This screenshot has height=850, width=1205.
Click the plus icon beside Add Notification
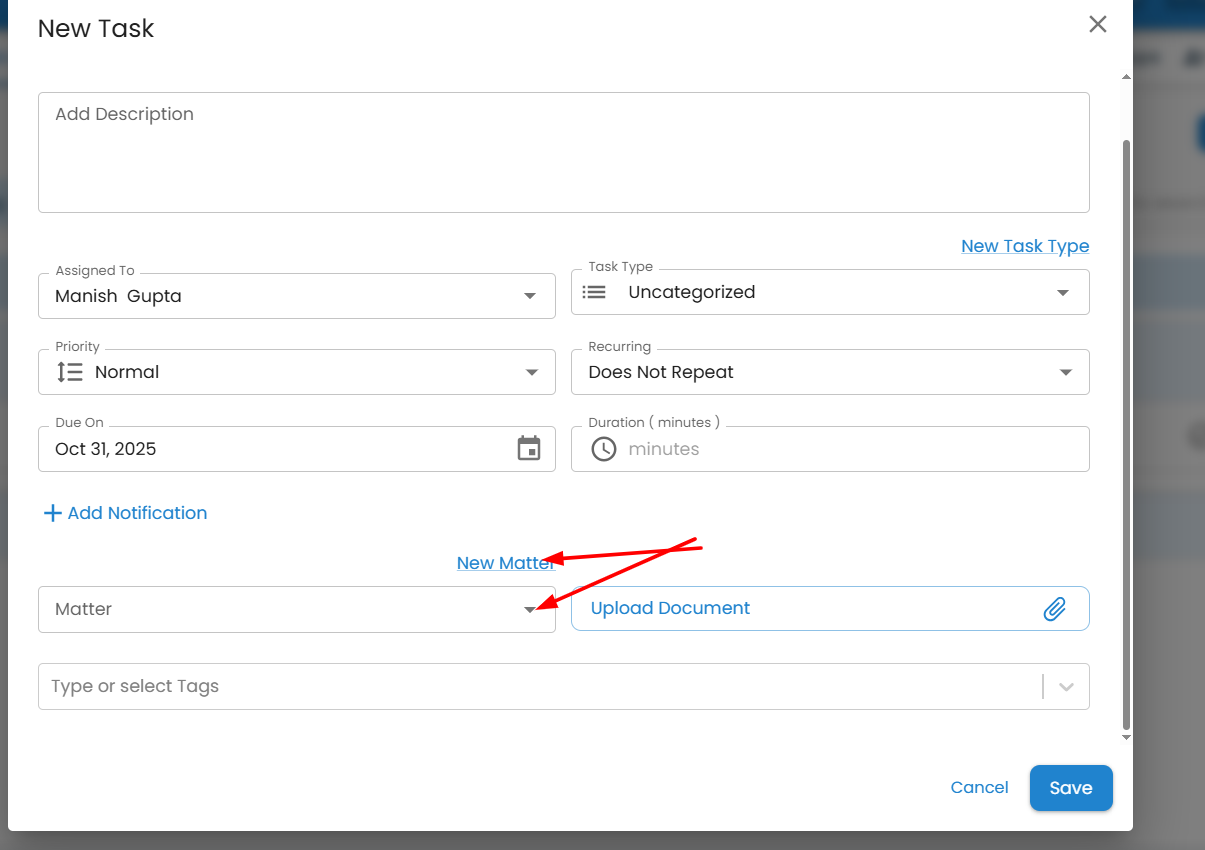[52, 513]
